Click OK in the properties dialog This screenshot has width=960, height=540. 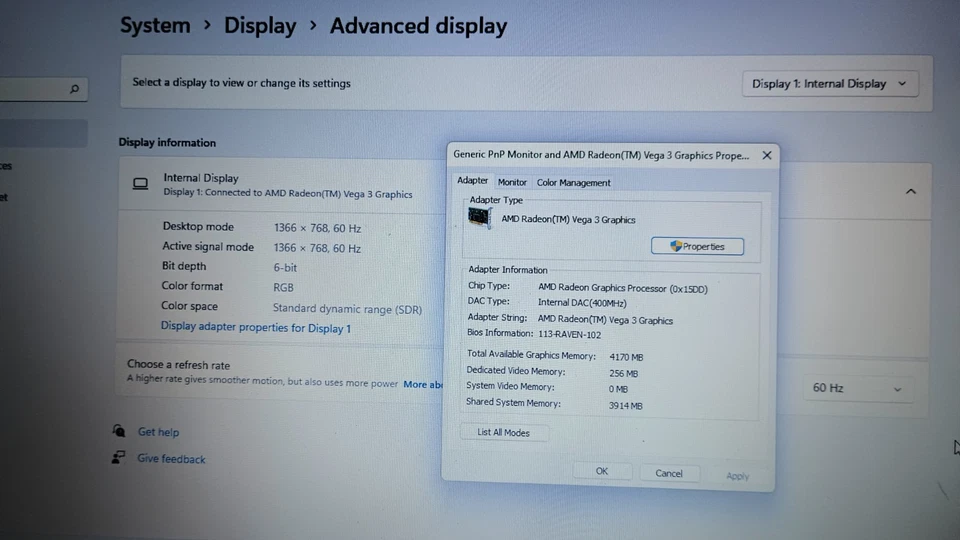click(x=602, y=471)
